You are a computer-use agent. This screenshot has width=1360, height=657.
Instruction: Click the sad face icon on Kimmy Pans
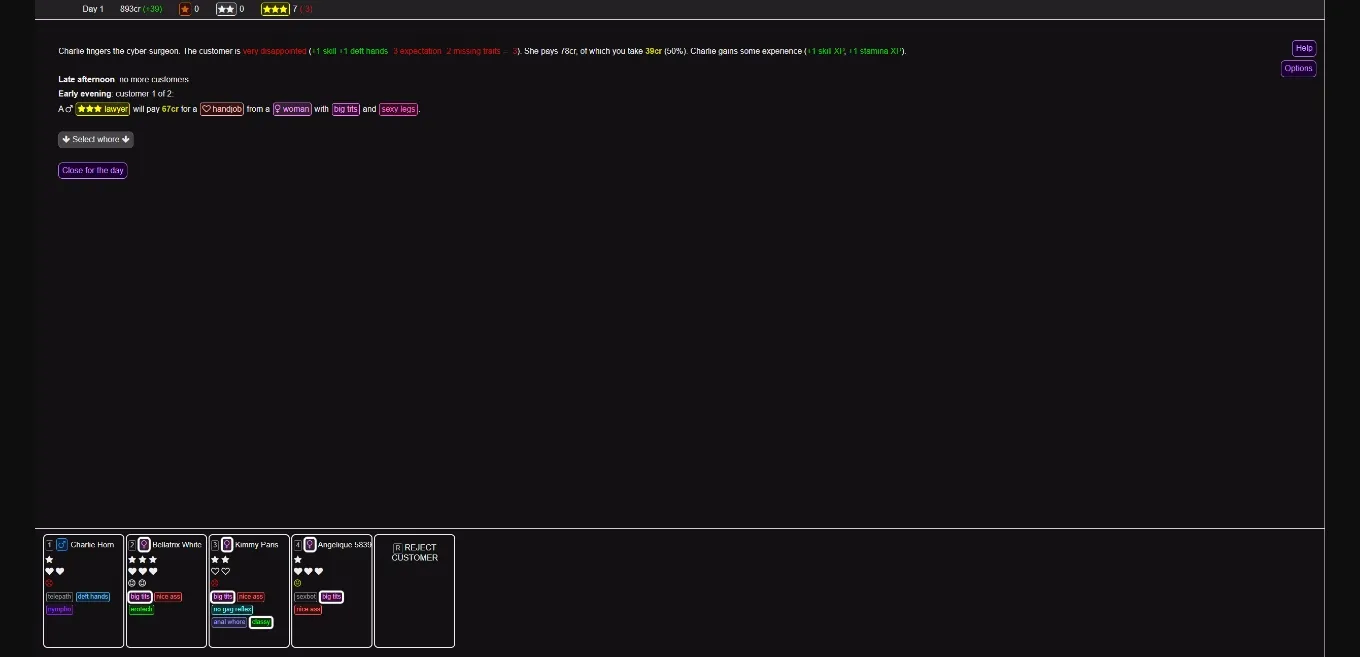[214, 582]
